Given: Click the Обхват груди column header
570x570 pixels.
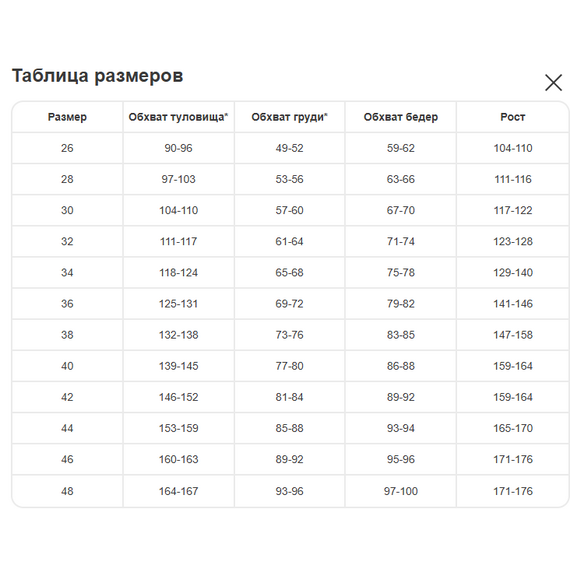Looking at the screenshot, I should 289,117.
